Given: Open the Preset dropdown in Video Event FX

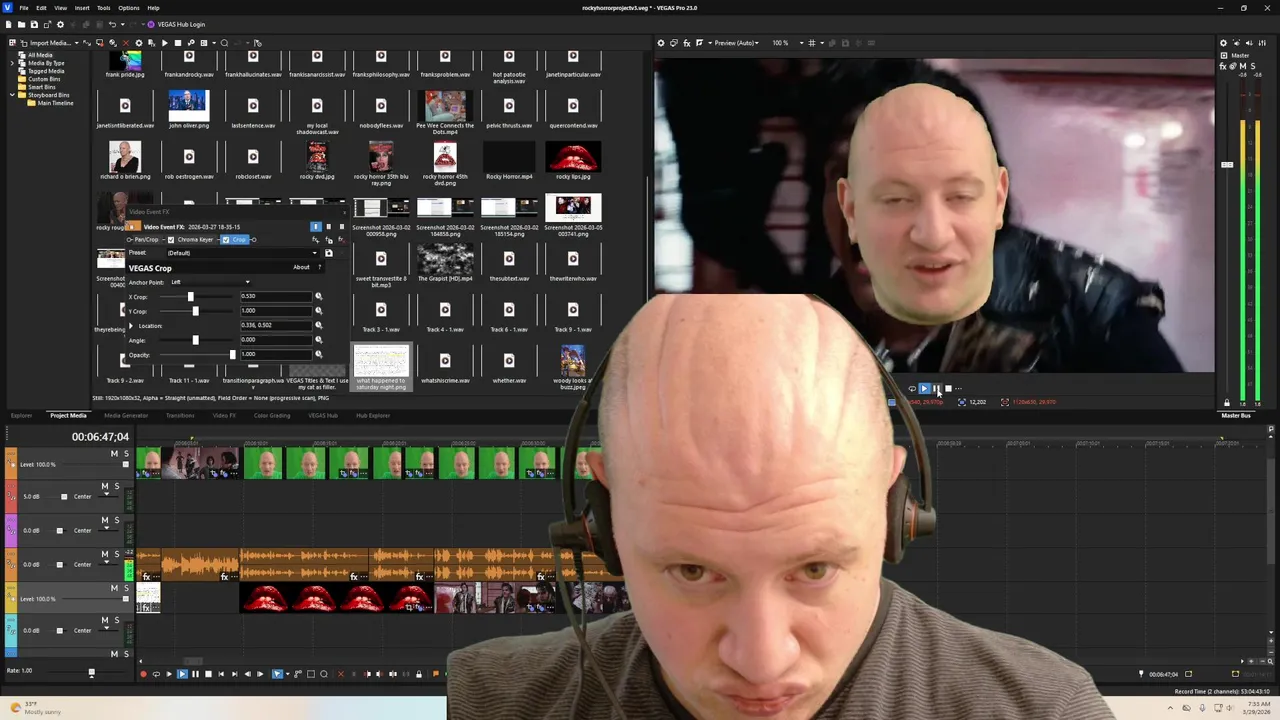Looking at the screenshot, I should point(242,253).
